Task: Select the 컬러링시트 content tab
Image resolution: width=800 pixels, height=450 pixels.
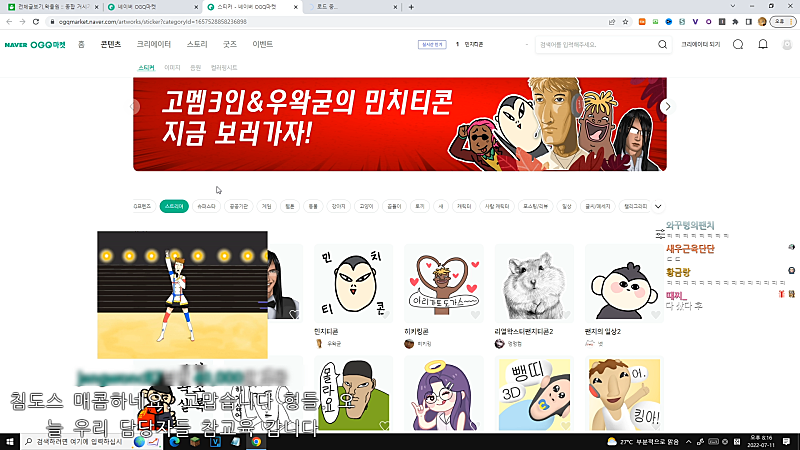Action: coord(224,67)
